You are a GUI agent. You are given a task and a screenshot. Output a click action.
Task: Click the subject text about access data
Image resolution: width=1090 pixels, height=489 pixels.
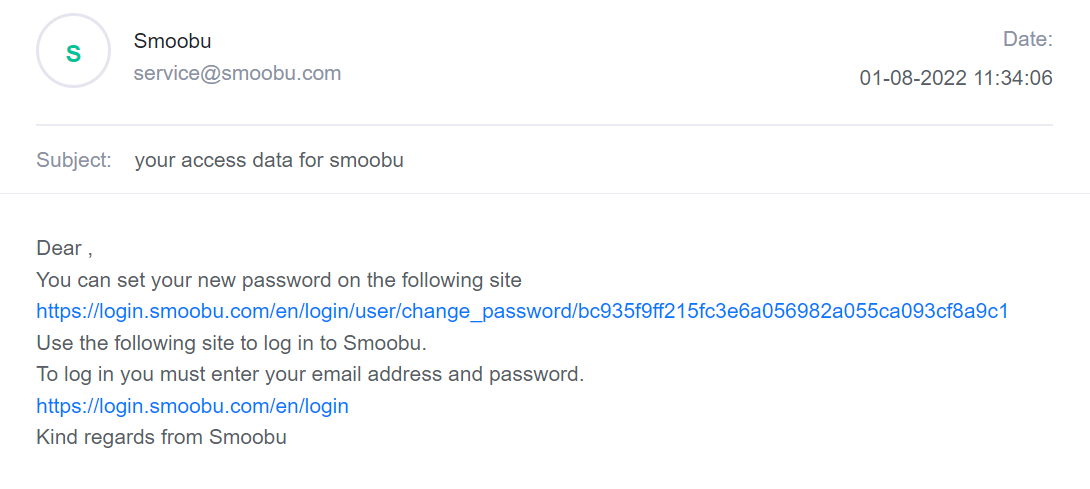click(269, 161)
